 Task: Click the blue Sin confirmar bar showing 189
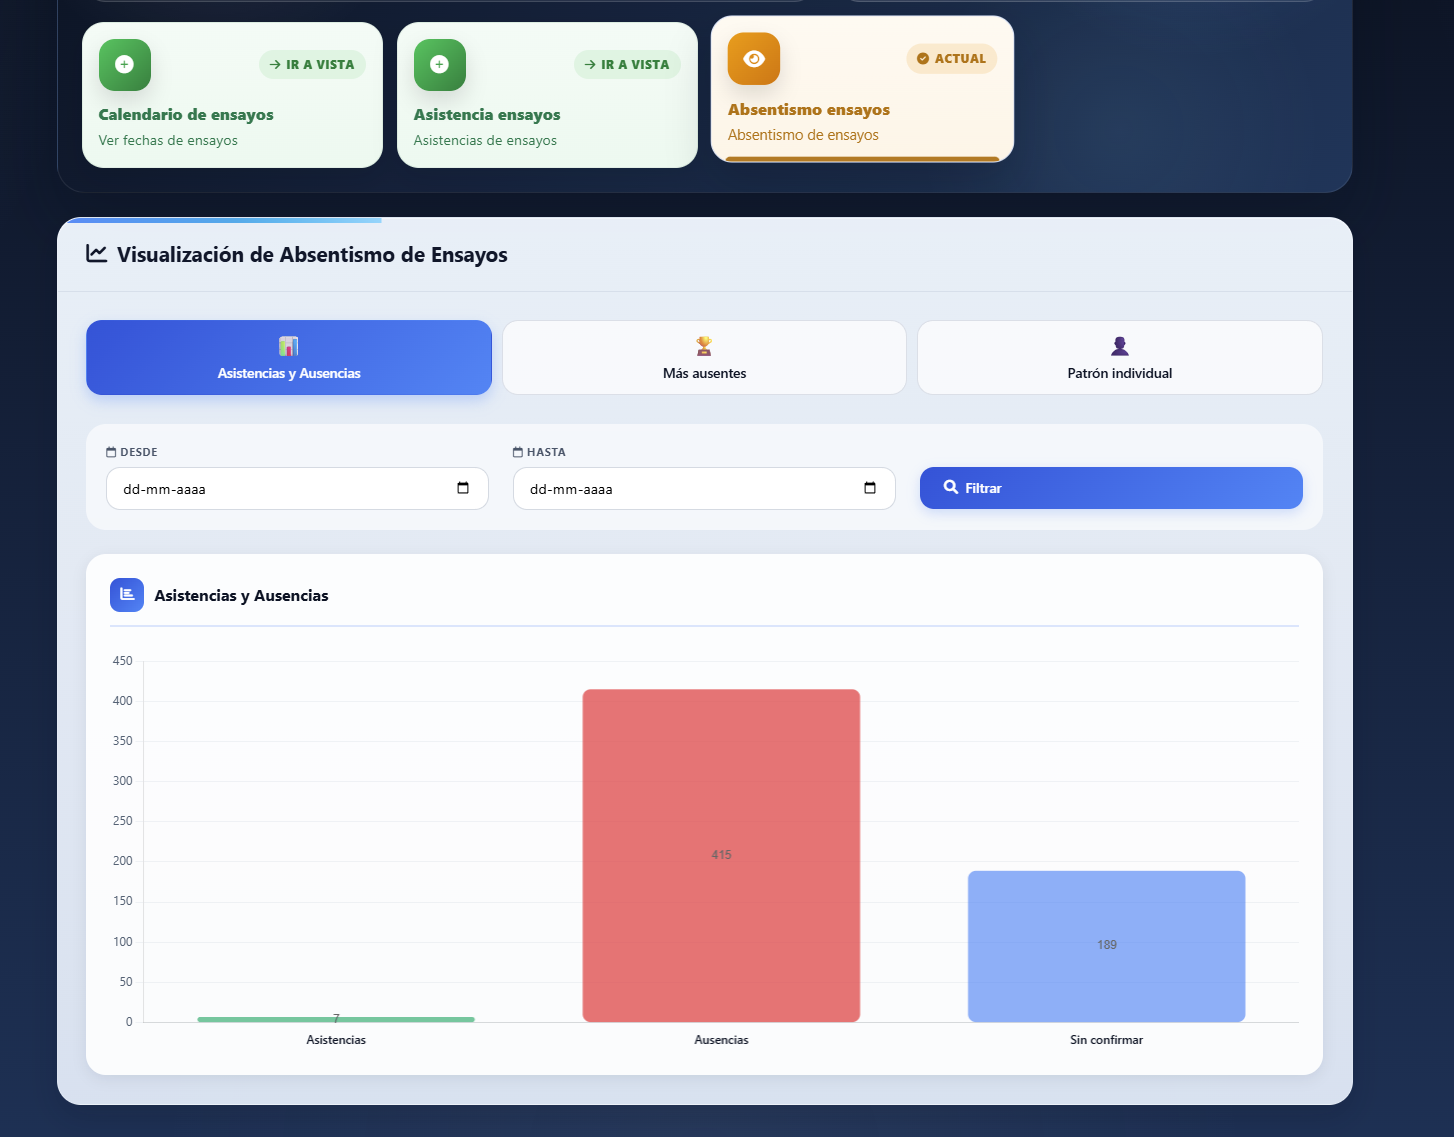(1106, 946)
